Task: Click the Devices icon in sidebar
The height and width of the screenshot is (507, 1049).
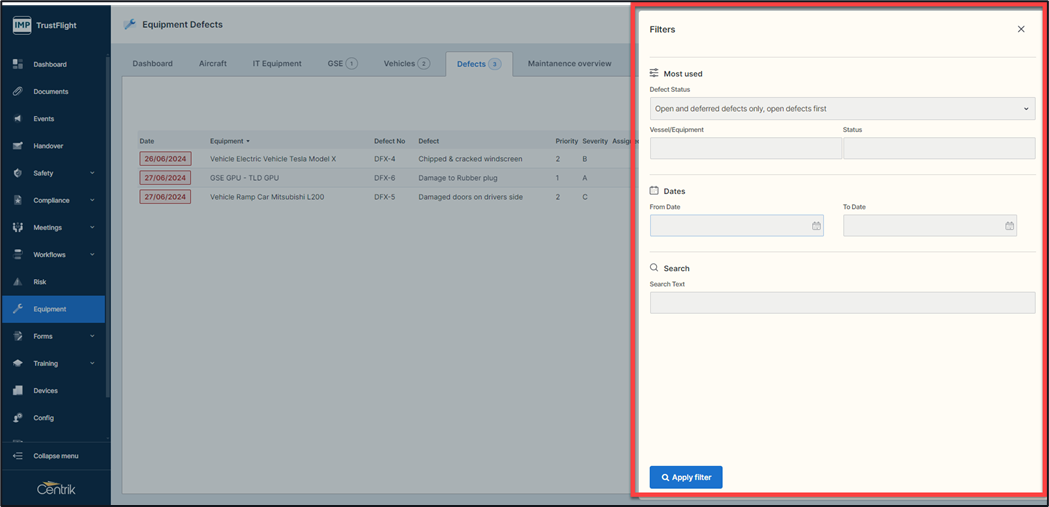Action: [x=18, y=391]
